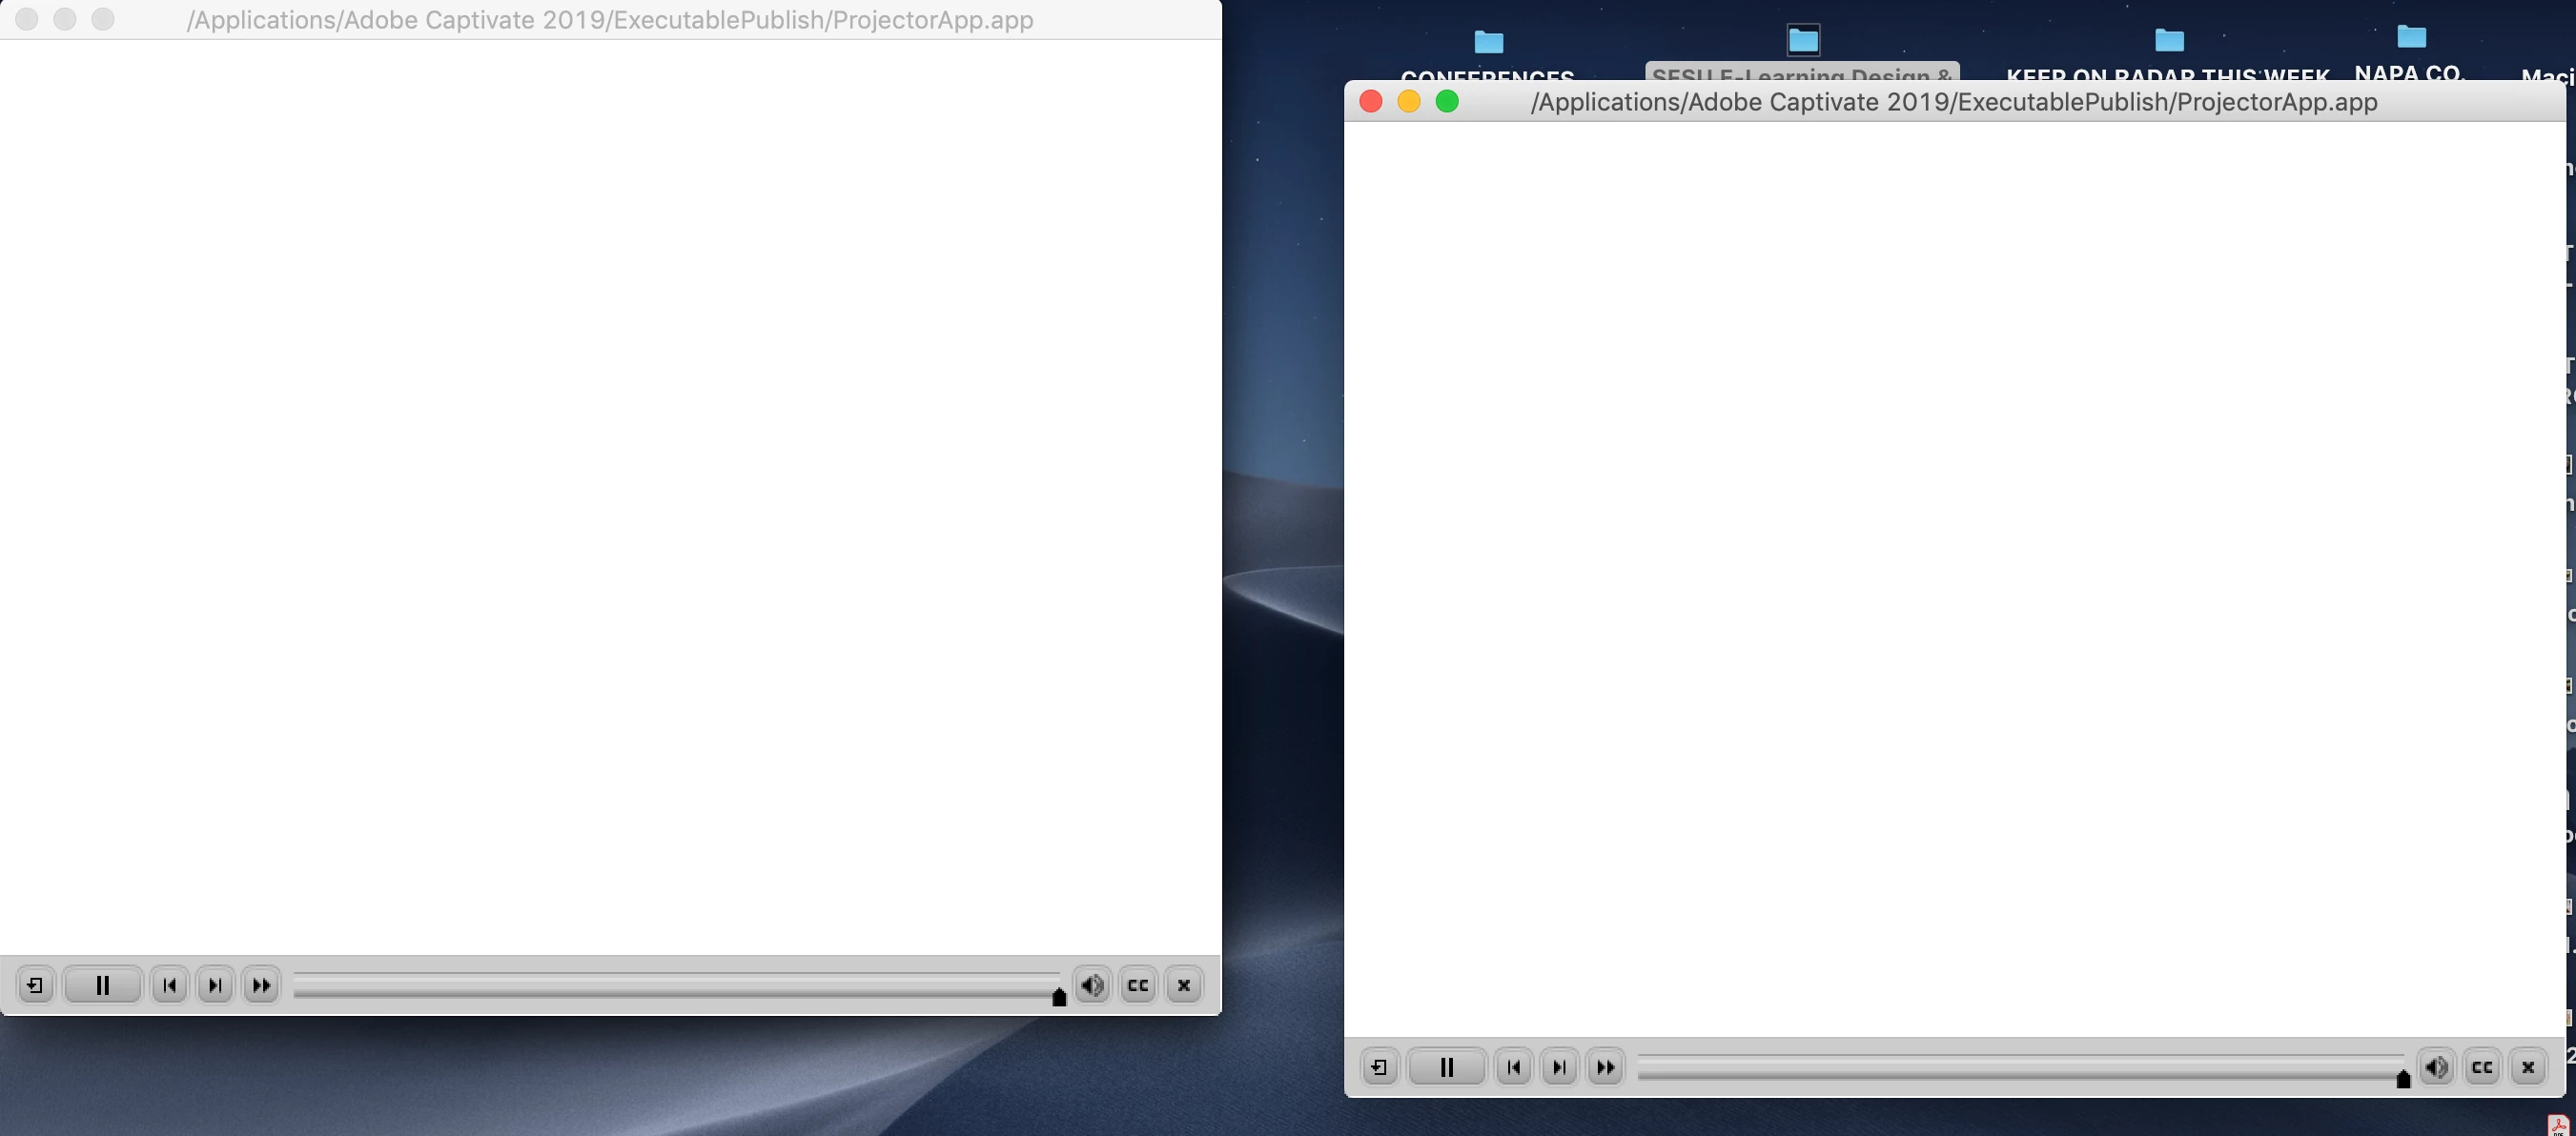Skip to next slide in right window

(x=1559, y=1068)
